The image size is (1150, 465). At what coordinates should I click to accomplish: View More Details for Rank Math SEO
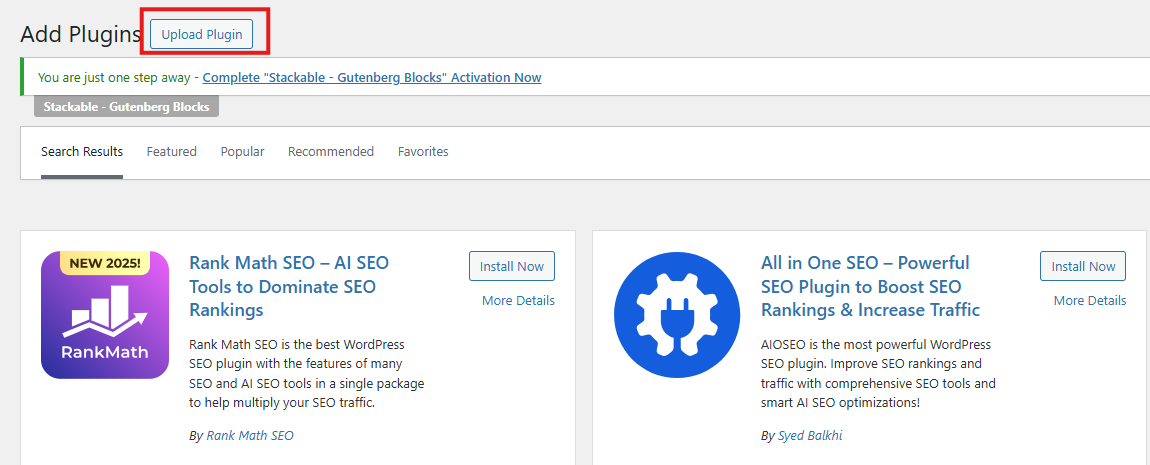click(519, 301)
